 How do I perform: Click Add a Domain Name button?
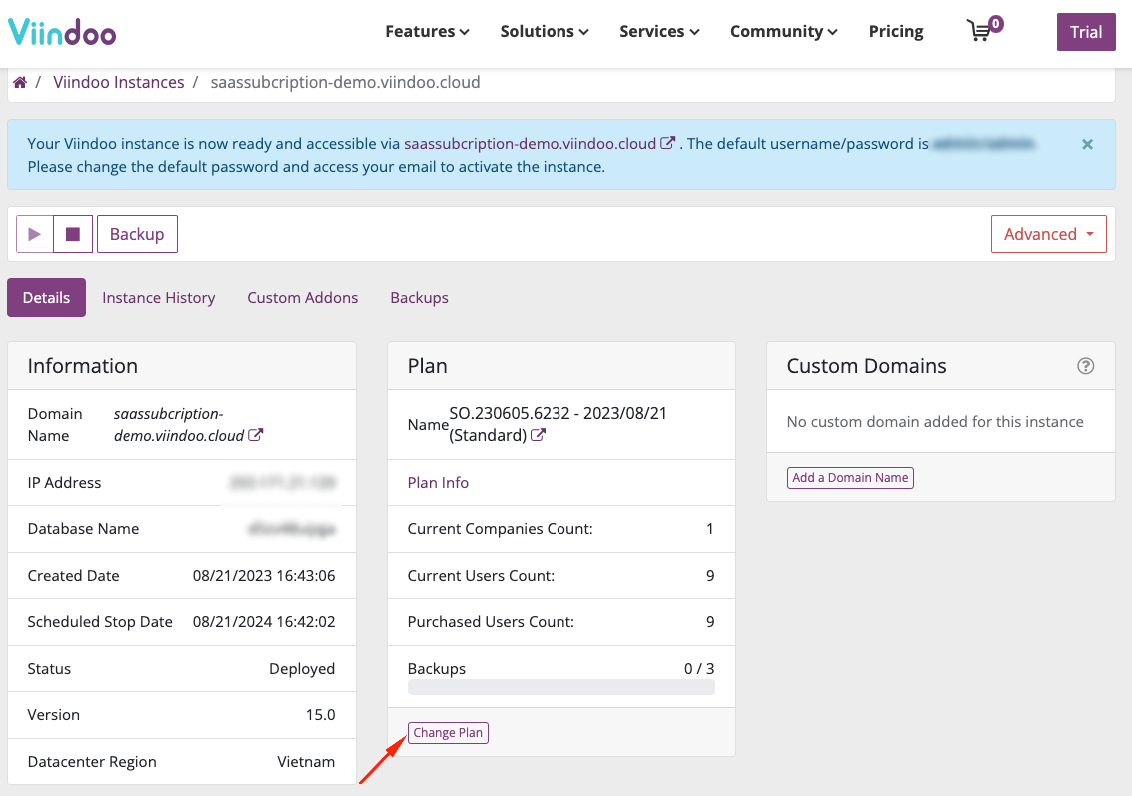click(x=850, y=478)
